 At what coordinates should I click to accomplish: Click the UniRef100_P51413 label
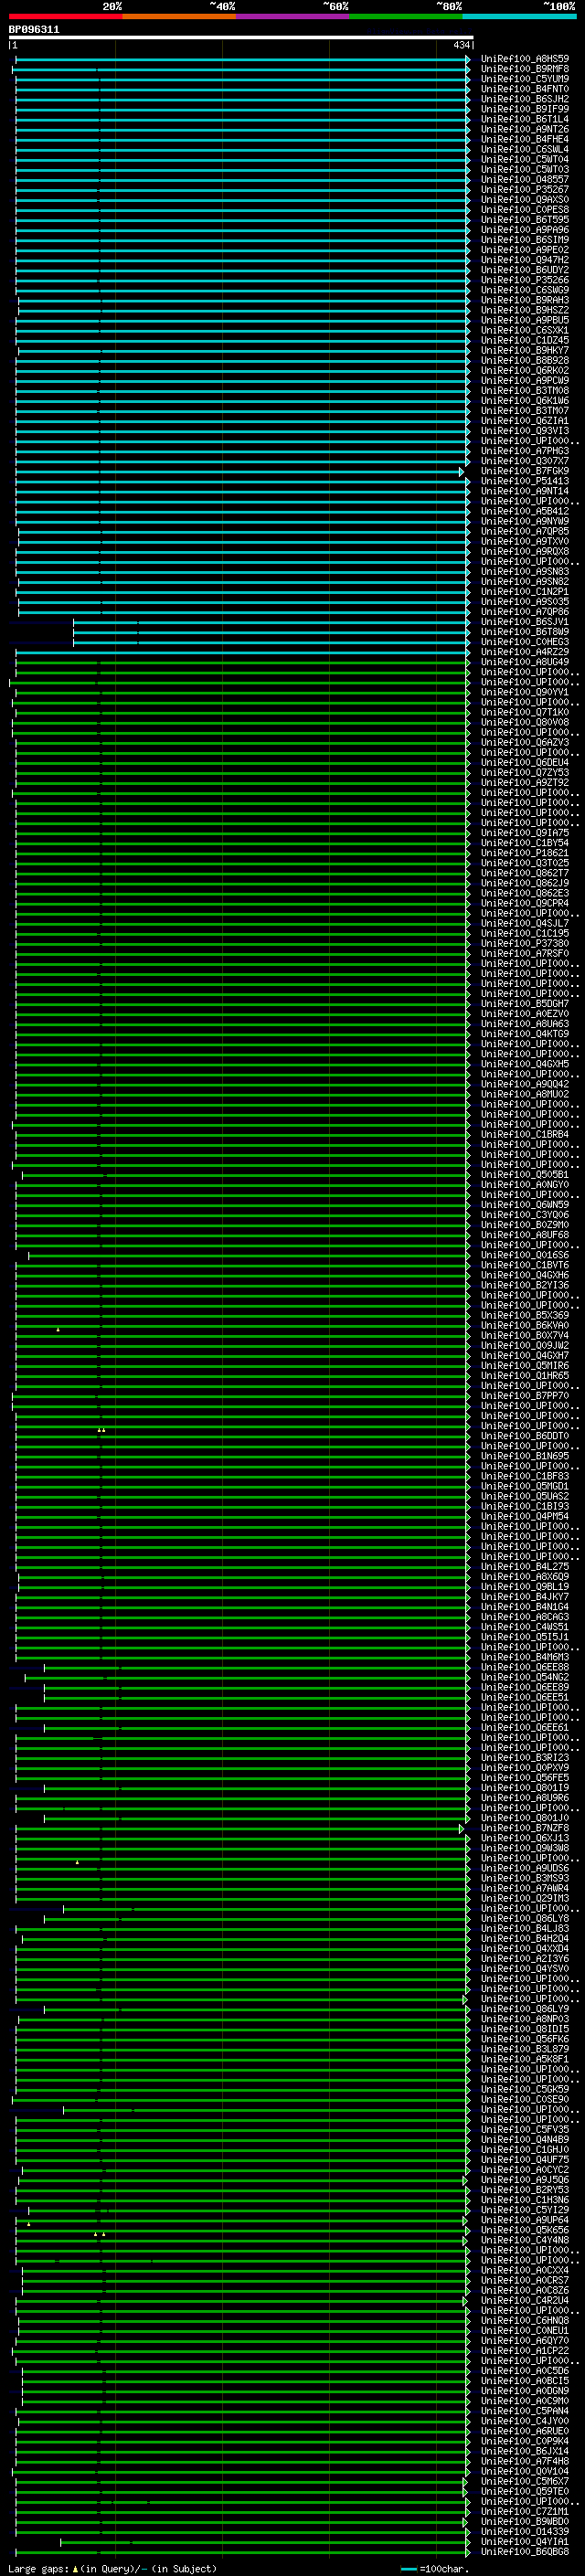click(525, 481)
